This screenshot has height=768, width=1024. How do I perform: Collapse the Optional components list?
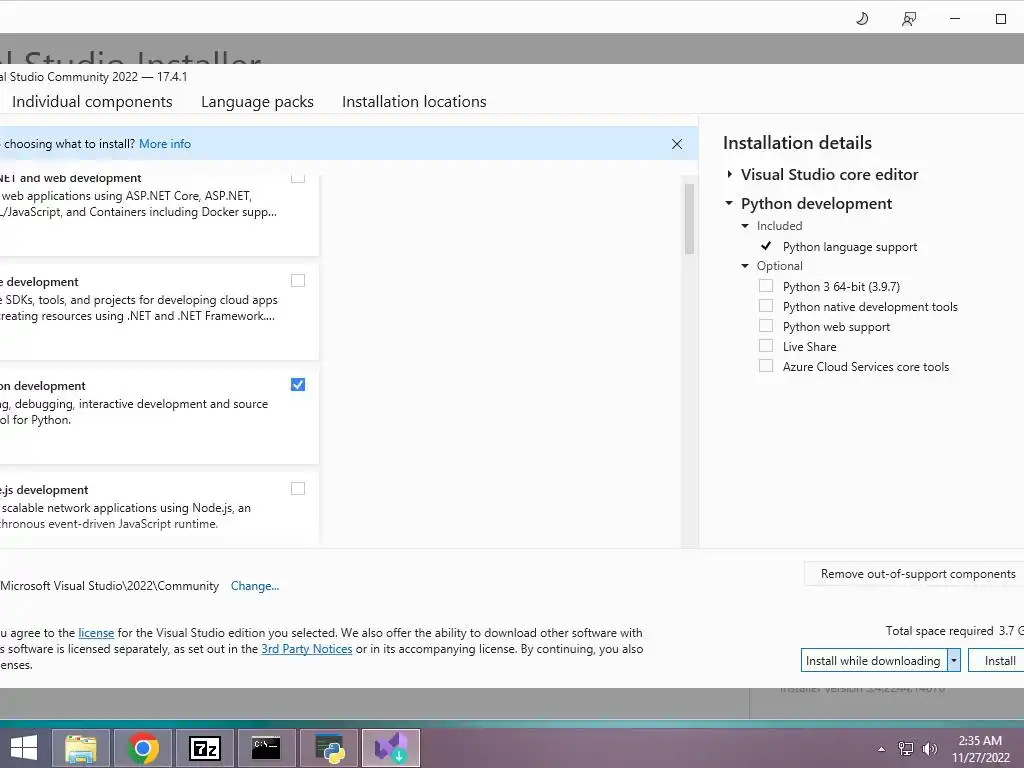(x=745, y=266)
